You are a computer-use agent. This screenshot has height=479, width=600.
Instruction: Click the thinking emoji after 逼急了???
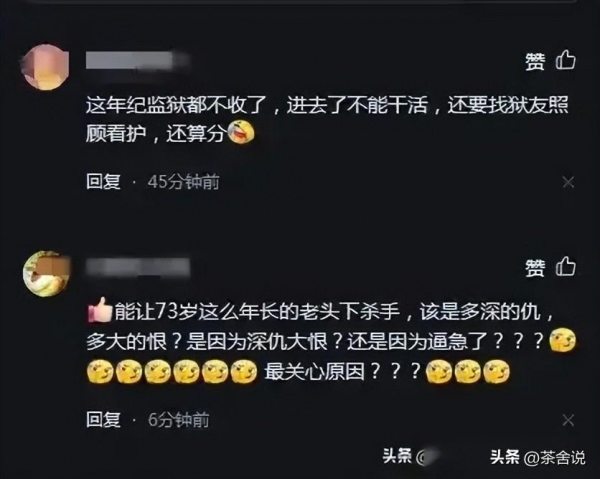pos(562,340)
